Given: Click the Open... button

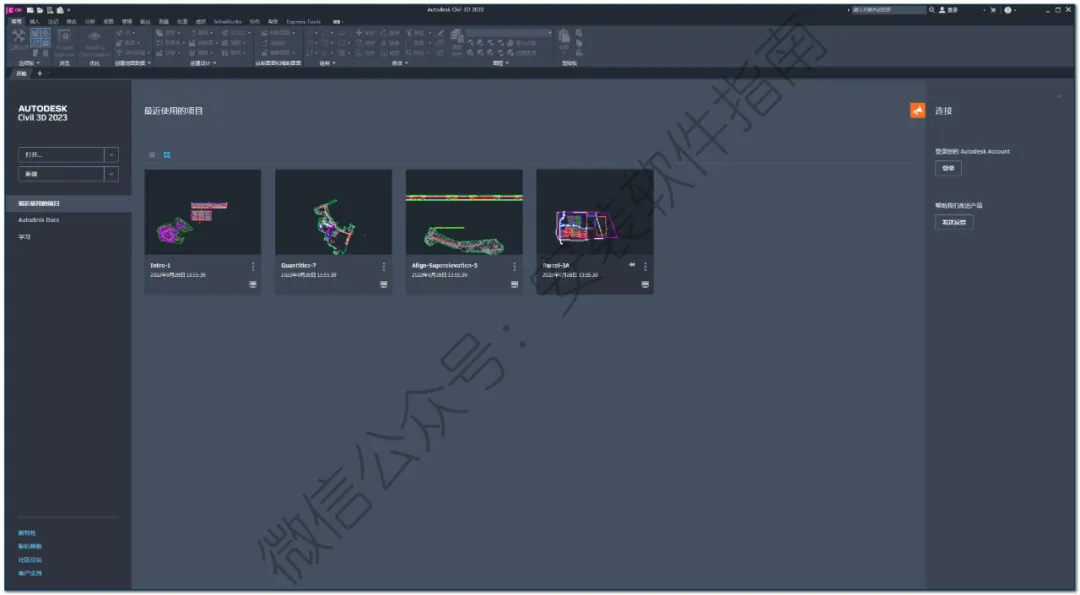Looking at the screenshot, I should pos(61,155).
